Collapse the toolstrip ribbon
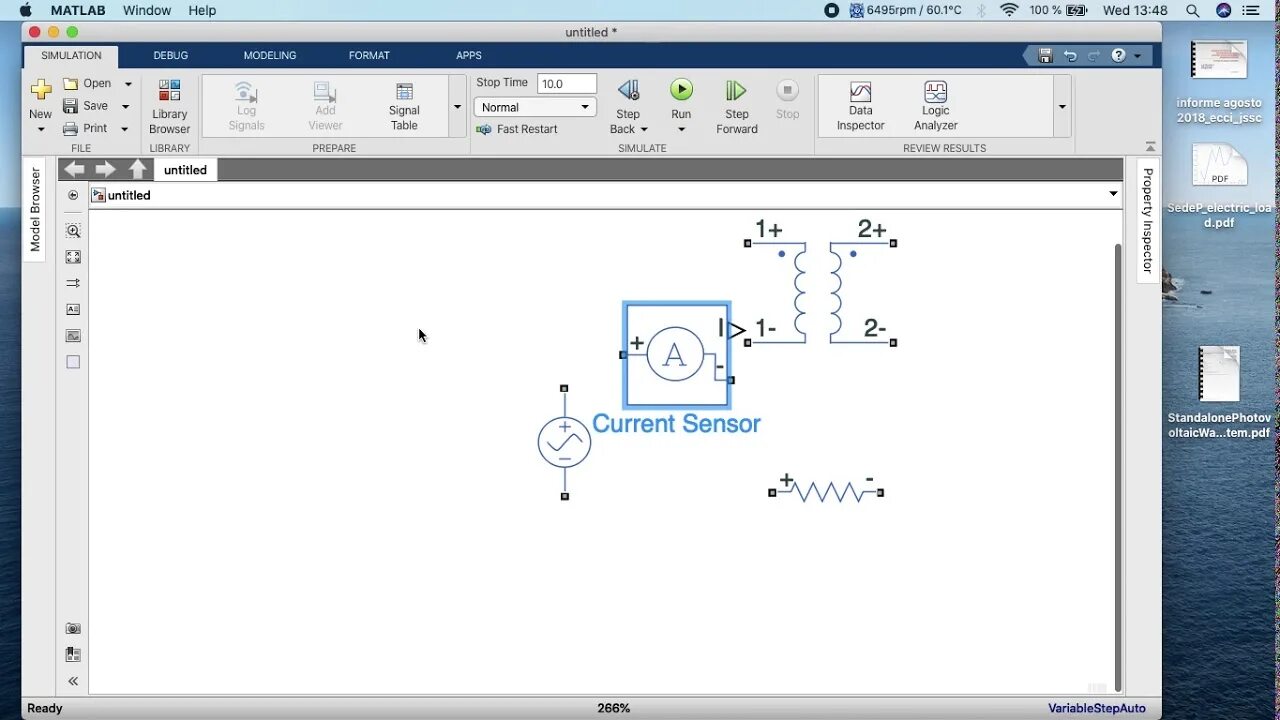 coord(1151,147)
